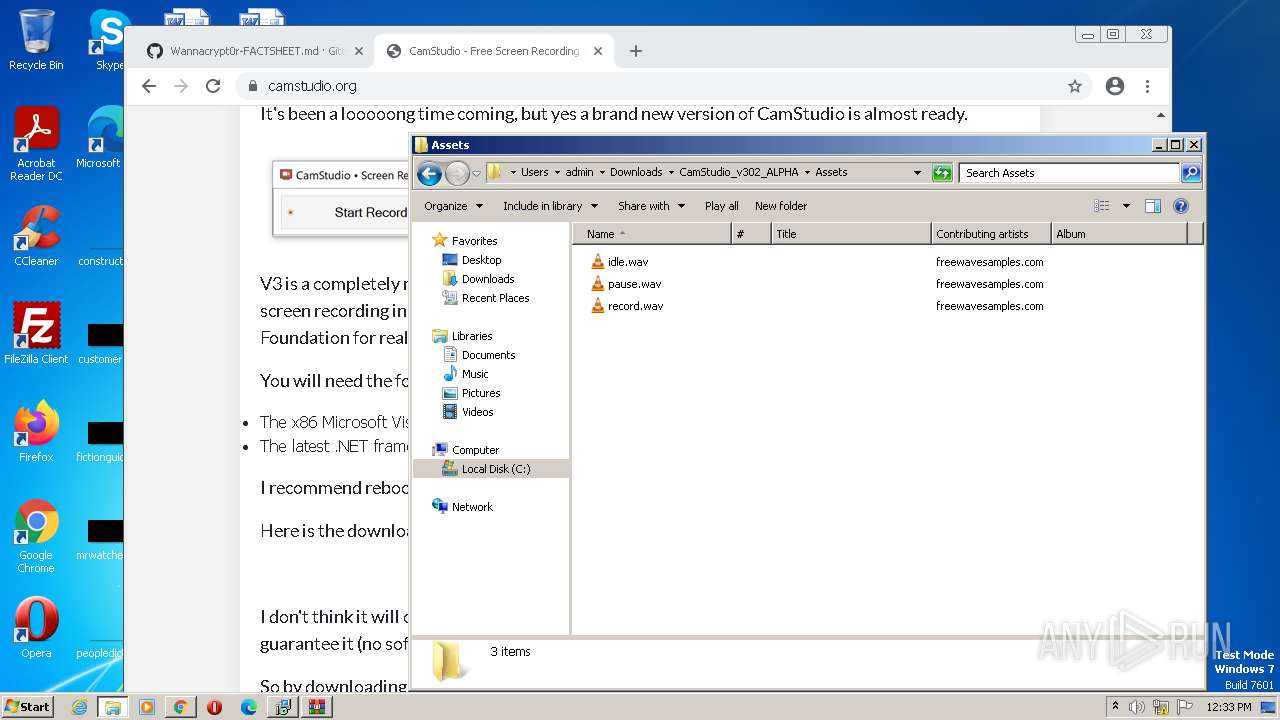1280x720 pixels.
Task: Open the Pictures library
Action: click(481, 393)
